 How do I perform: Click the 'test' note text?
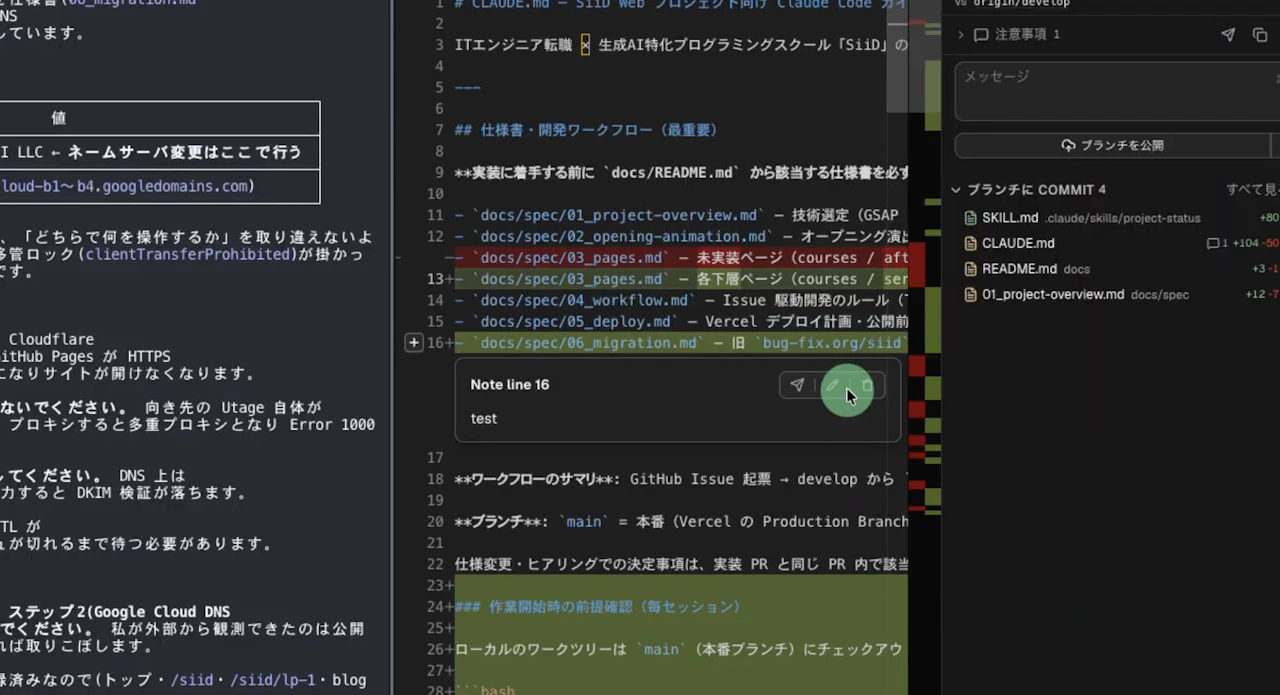484,419
